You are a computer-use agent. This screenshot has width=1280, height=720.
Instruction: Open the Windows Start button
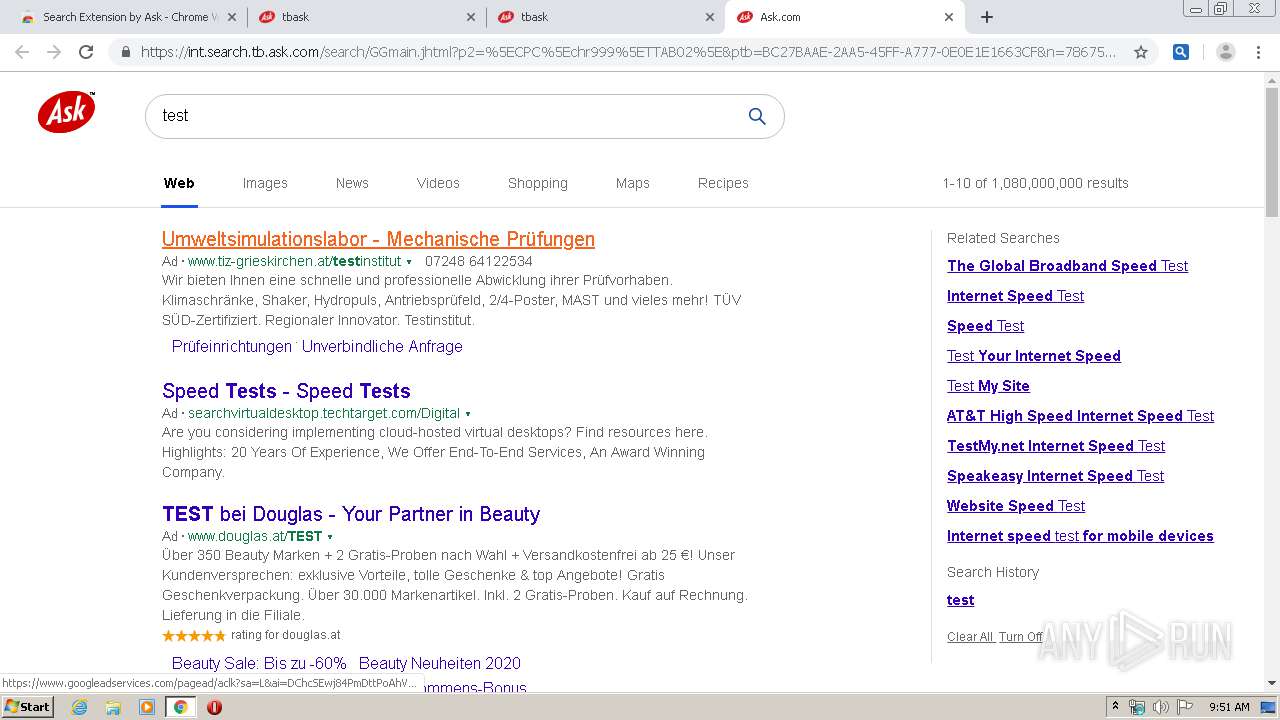27,706
